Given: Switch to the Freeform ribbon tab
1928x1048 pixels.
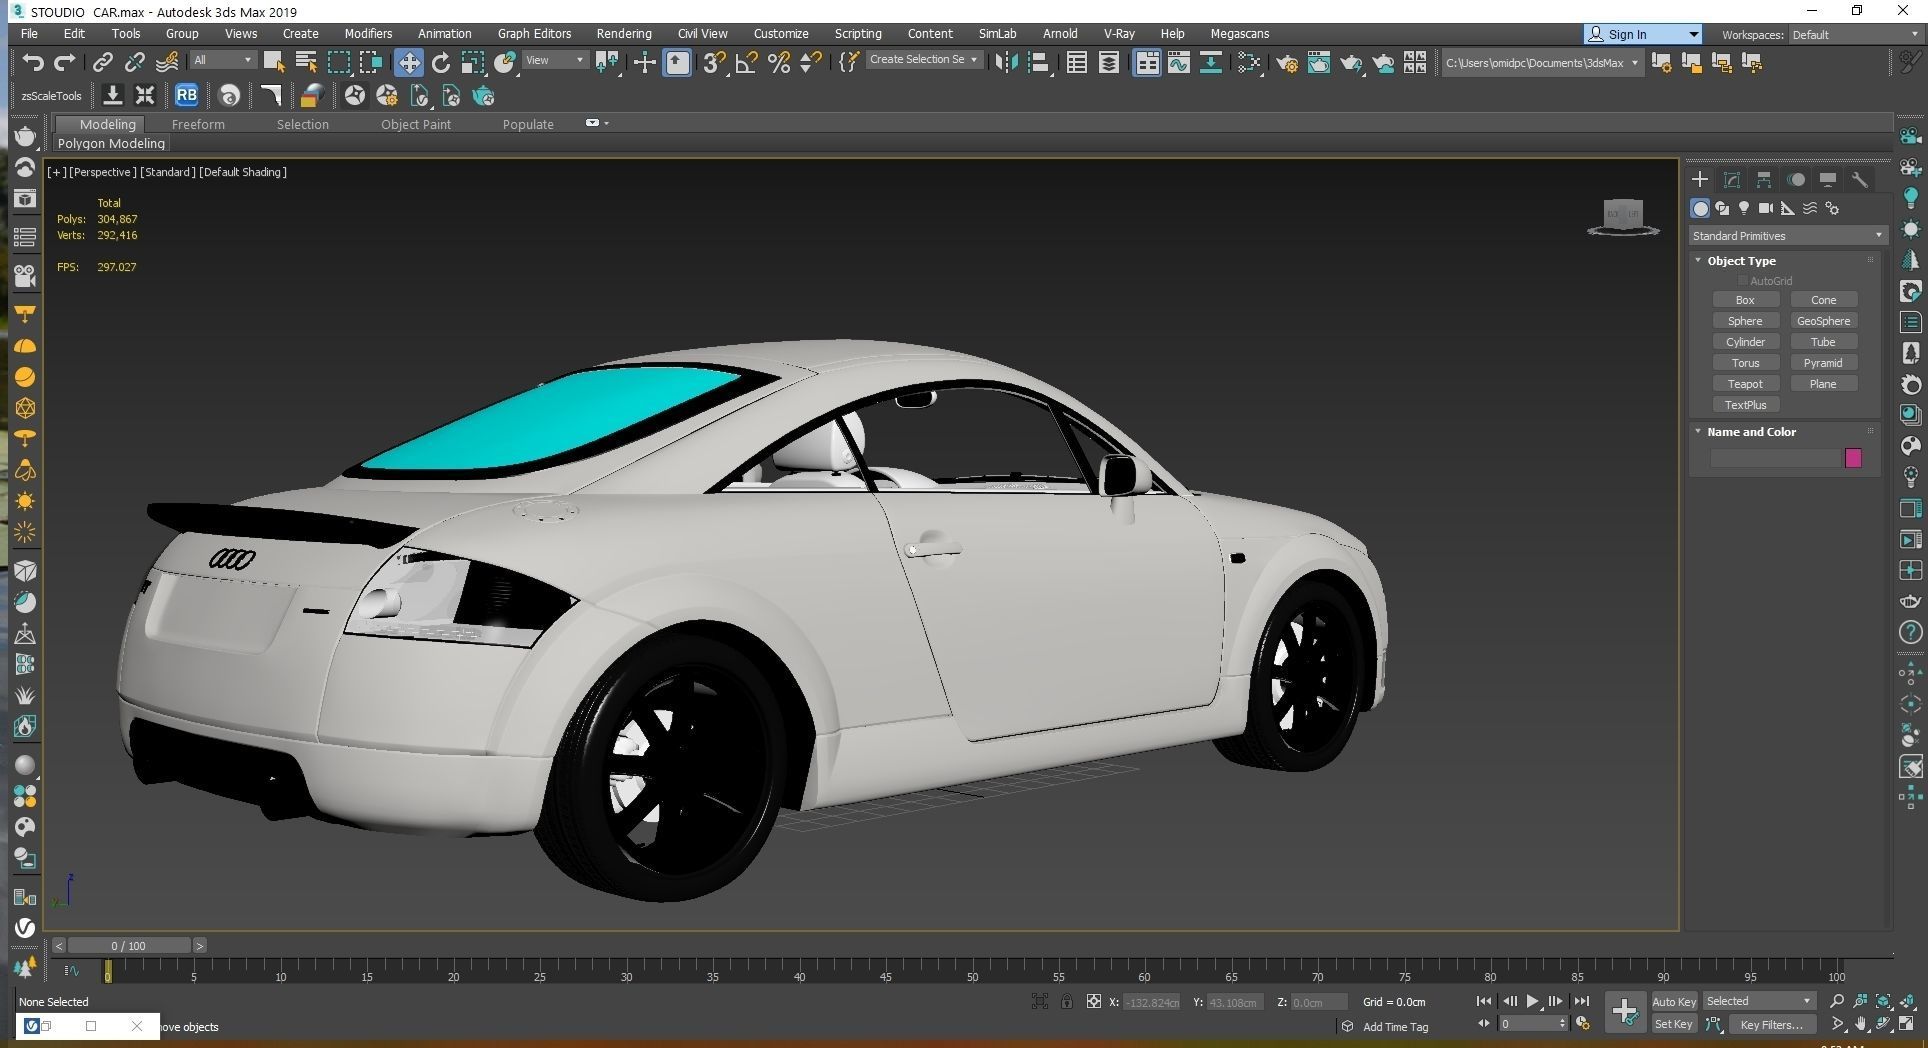Looking at the screenshot, I should pos(198,125).
